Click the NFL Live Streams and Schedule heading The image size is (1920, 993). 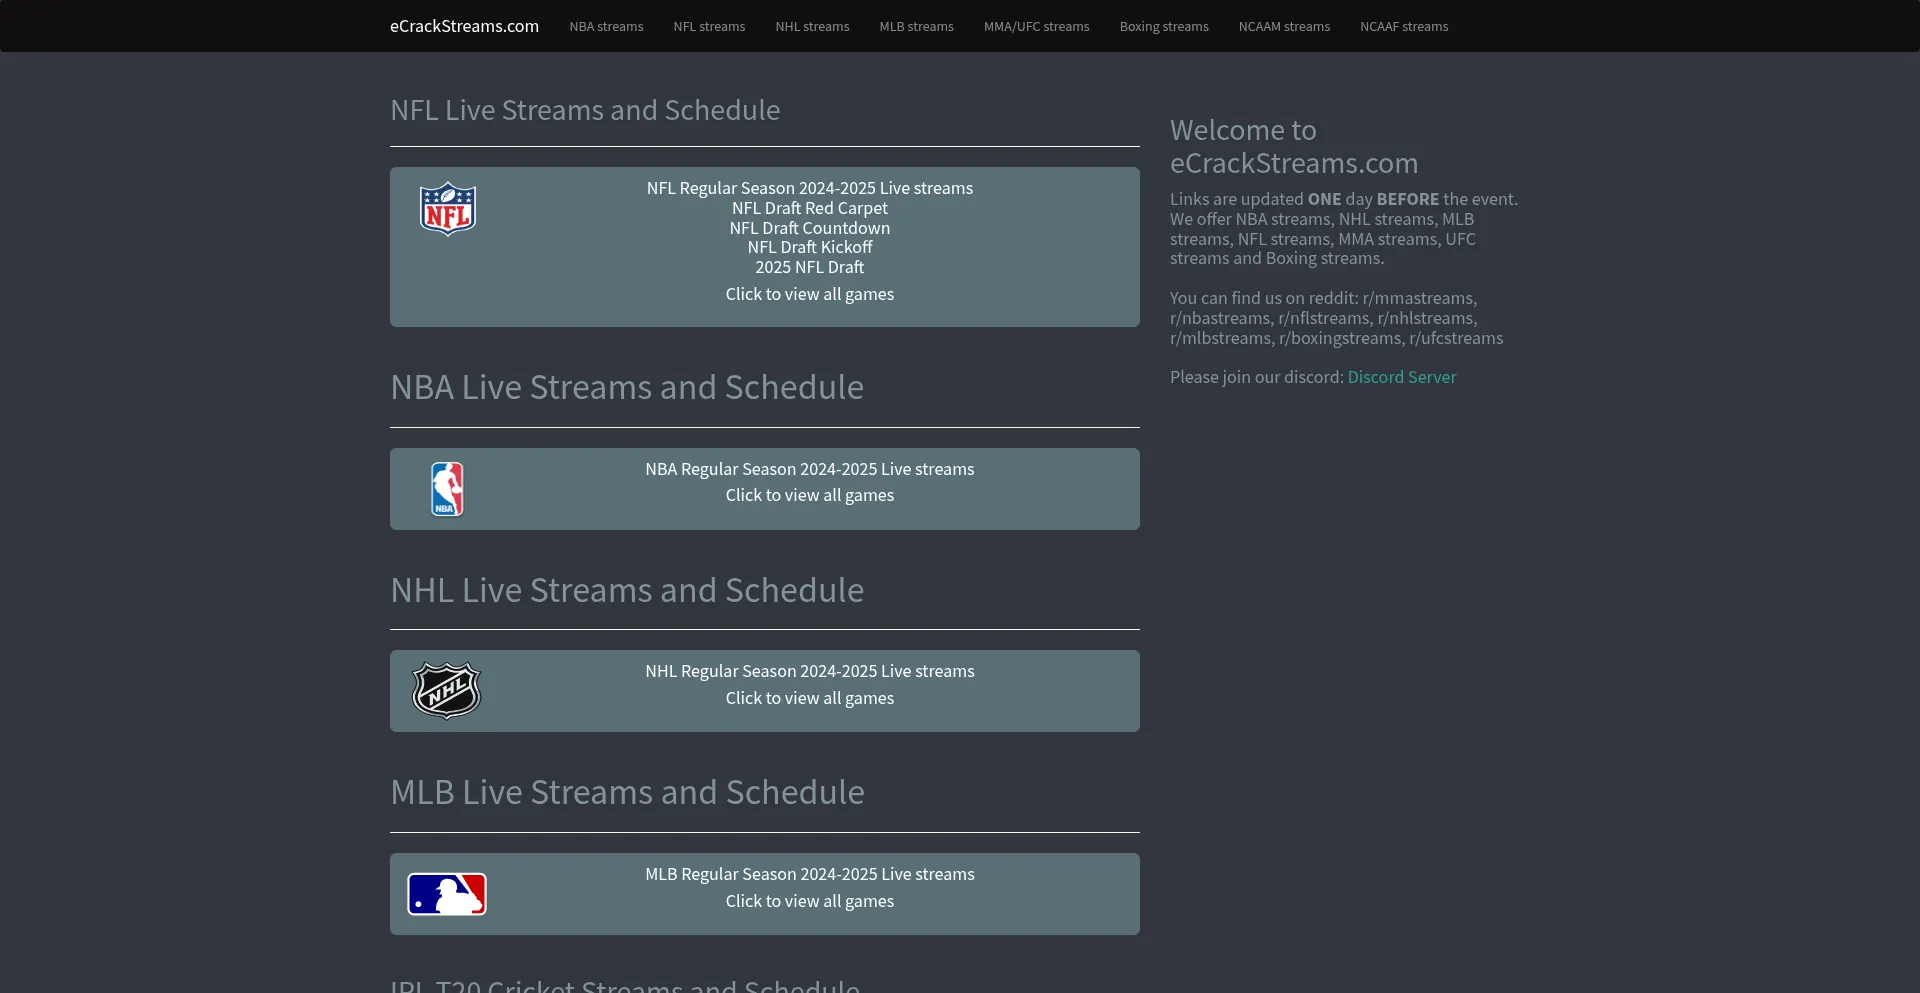[x=585, y=110]
